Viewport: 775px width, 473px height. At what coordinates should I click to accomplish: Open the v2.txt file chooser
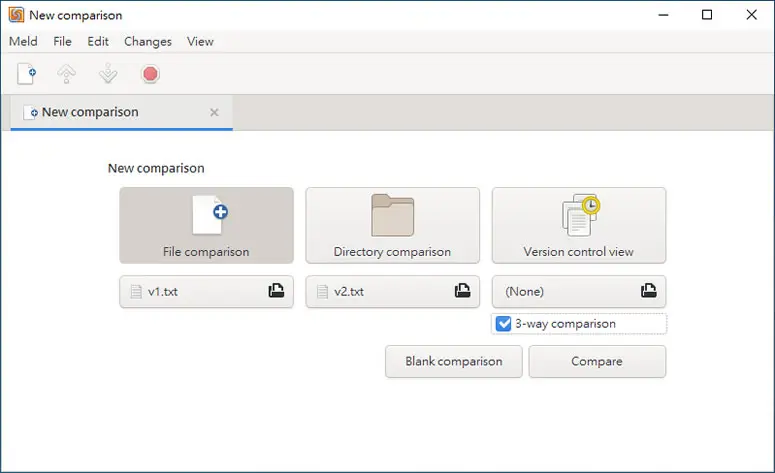click(392, 292)
